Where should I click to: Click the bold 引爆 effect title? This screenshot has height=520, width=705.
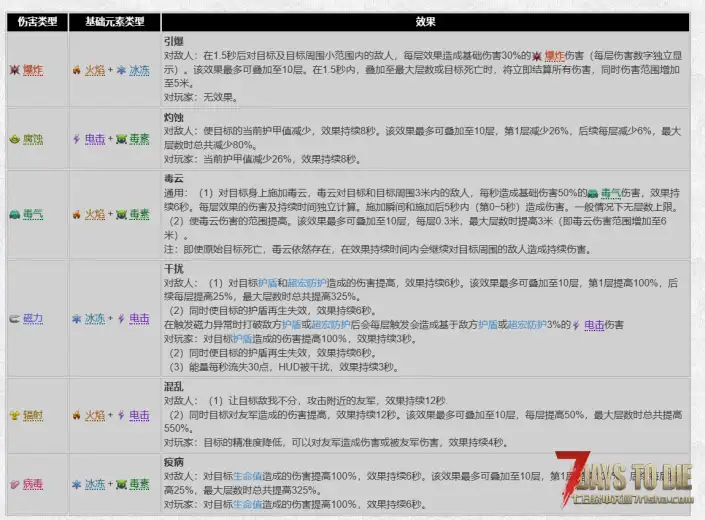point(174,42)
